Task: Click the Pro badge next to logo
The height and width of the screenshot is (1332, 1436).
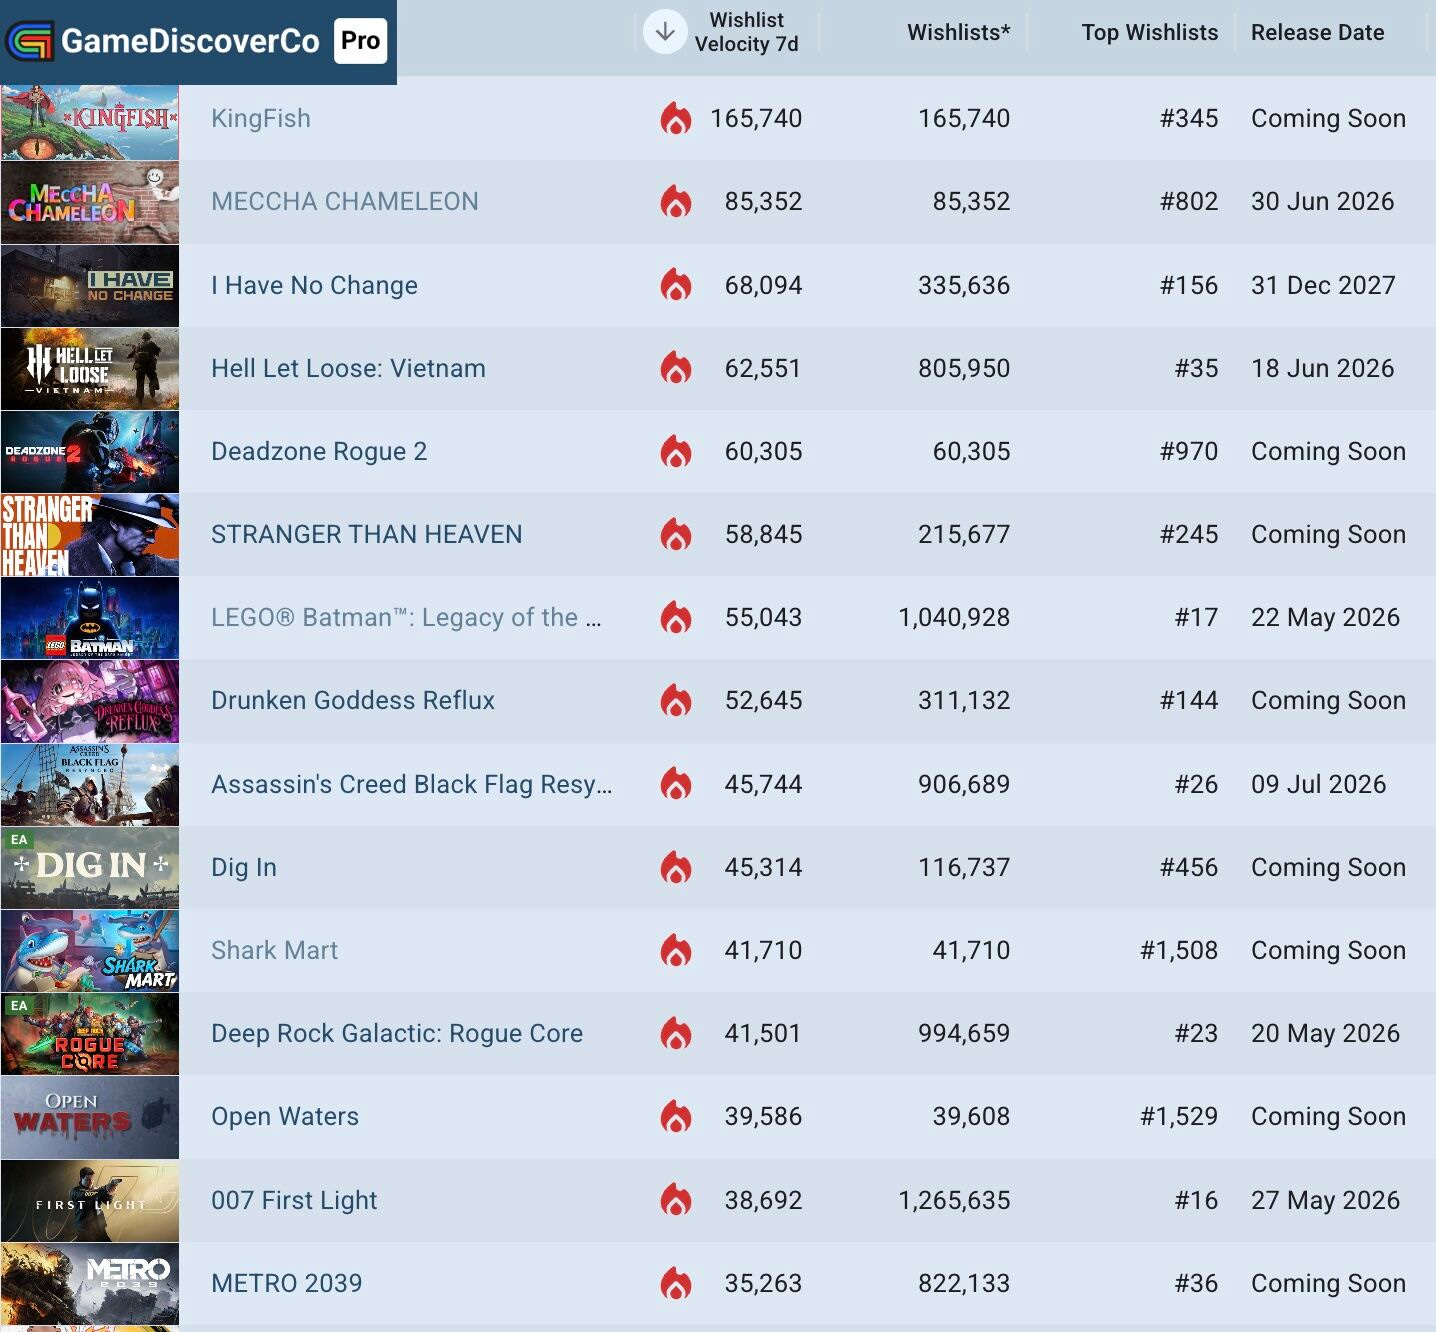Action: tap(360, 41)
